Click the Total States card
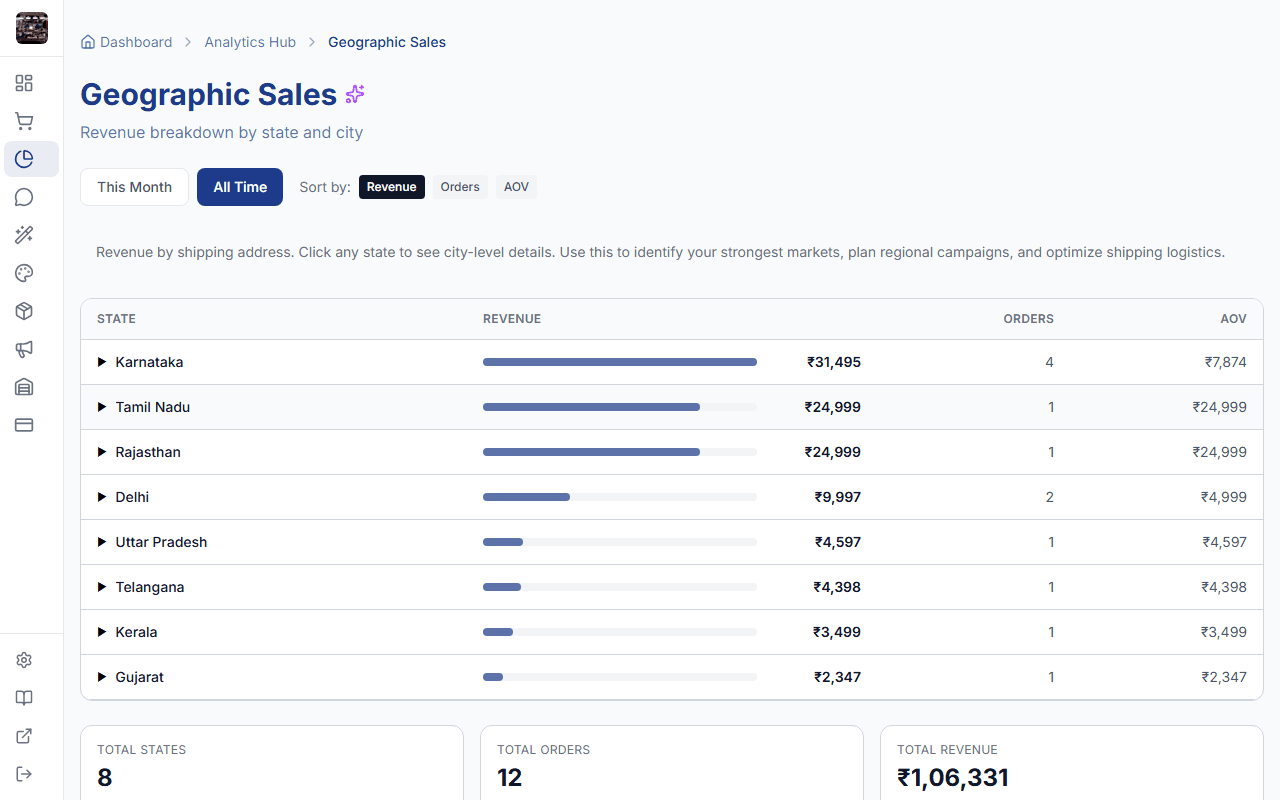This screenshot has height=800, width=1280. click(272, 763)
